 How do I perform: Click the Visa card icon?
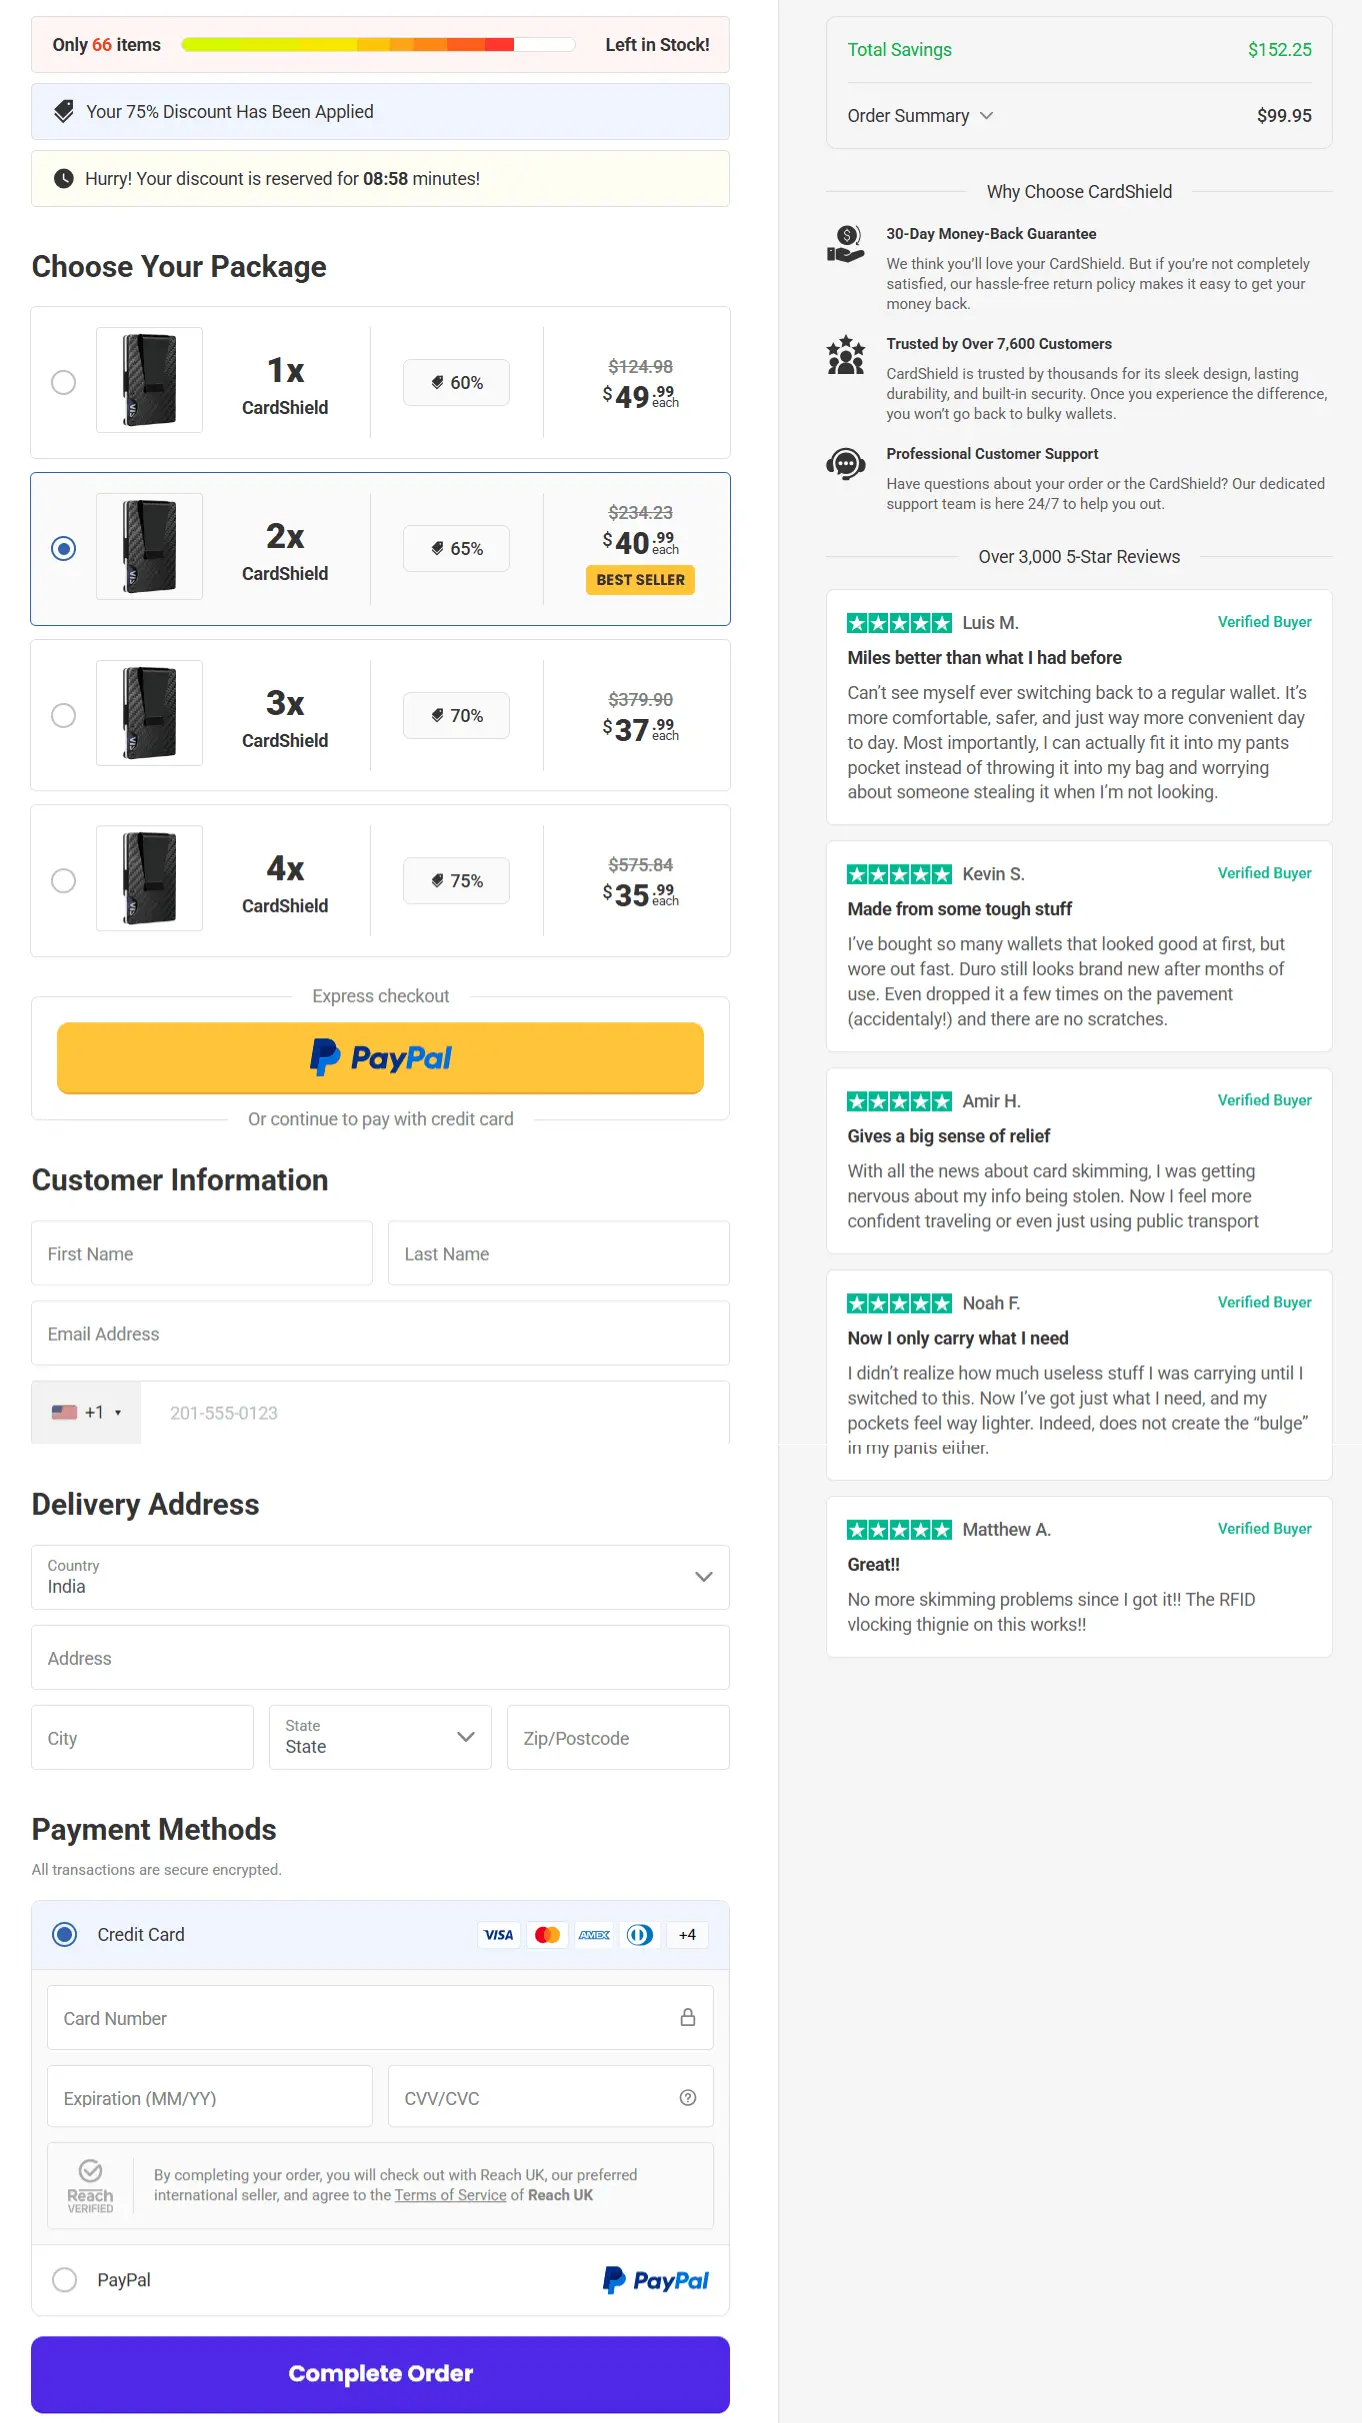[x=498, y=1934]
